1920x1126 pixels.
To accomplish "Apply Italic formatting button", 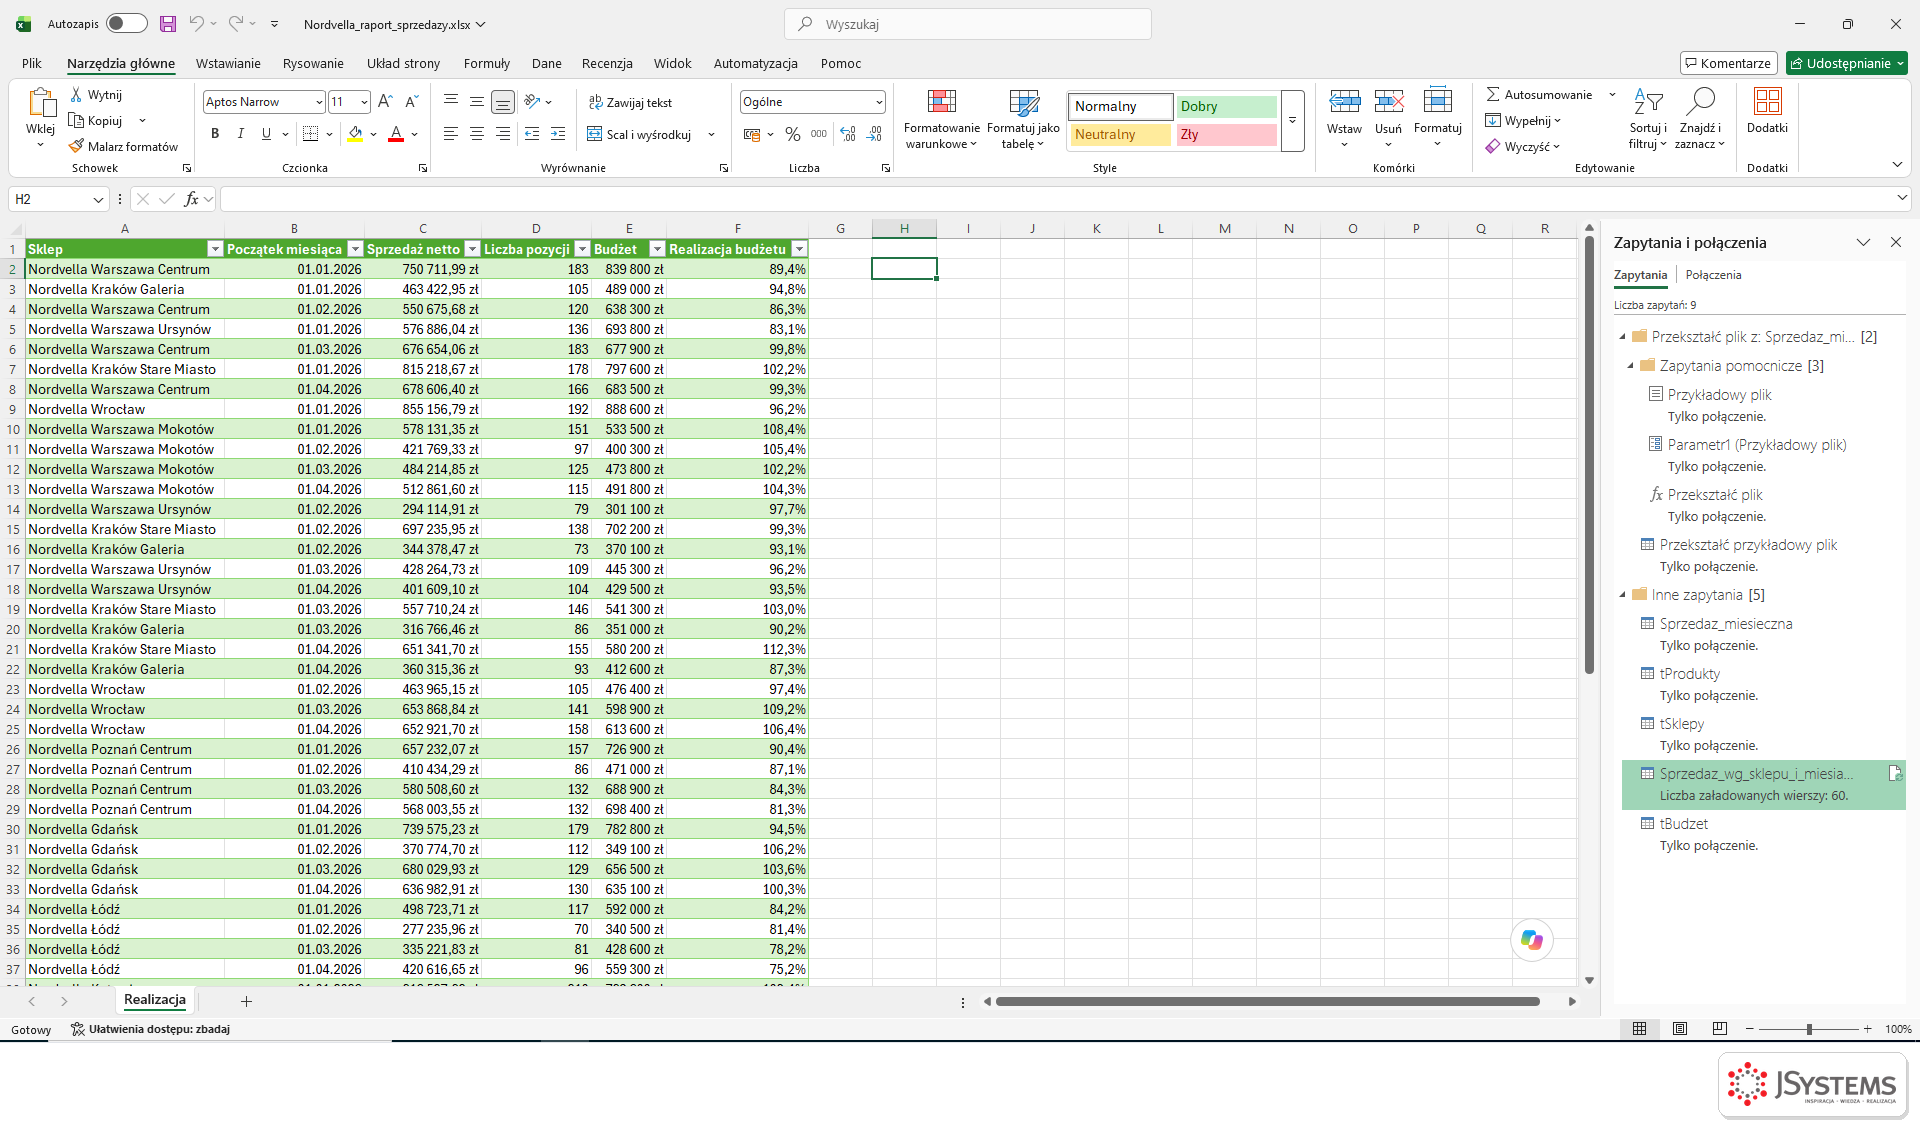I will click(x=240, y=134).
